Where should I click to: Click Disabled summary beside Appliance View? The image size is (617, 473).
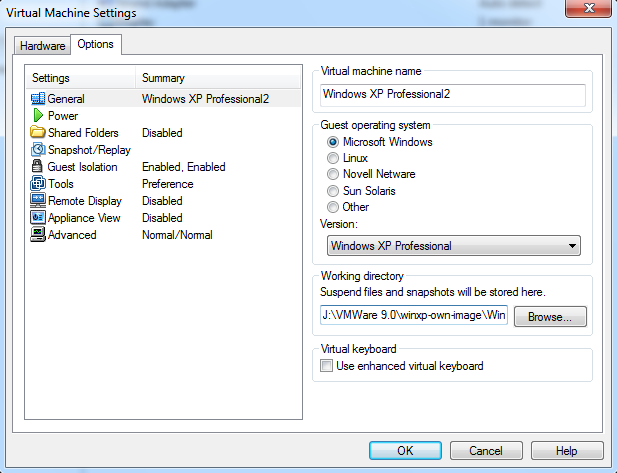click(x=162, y=218)
